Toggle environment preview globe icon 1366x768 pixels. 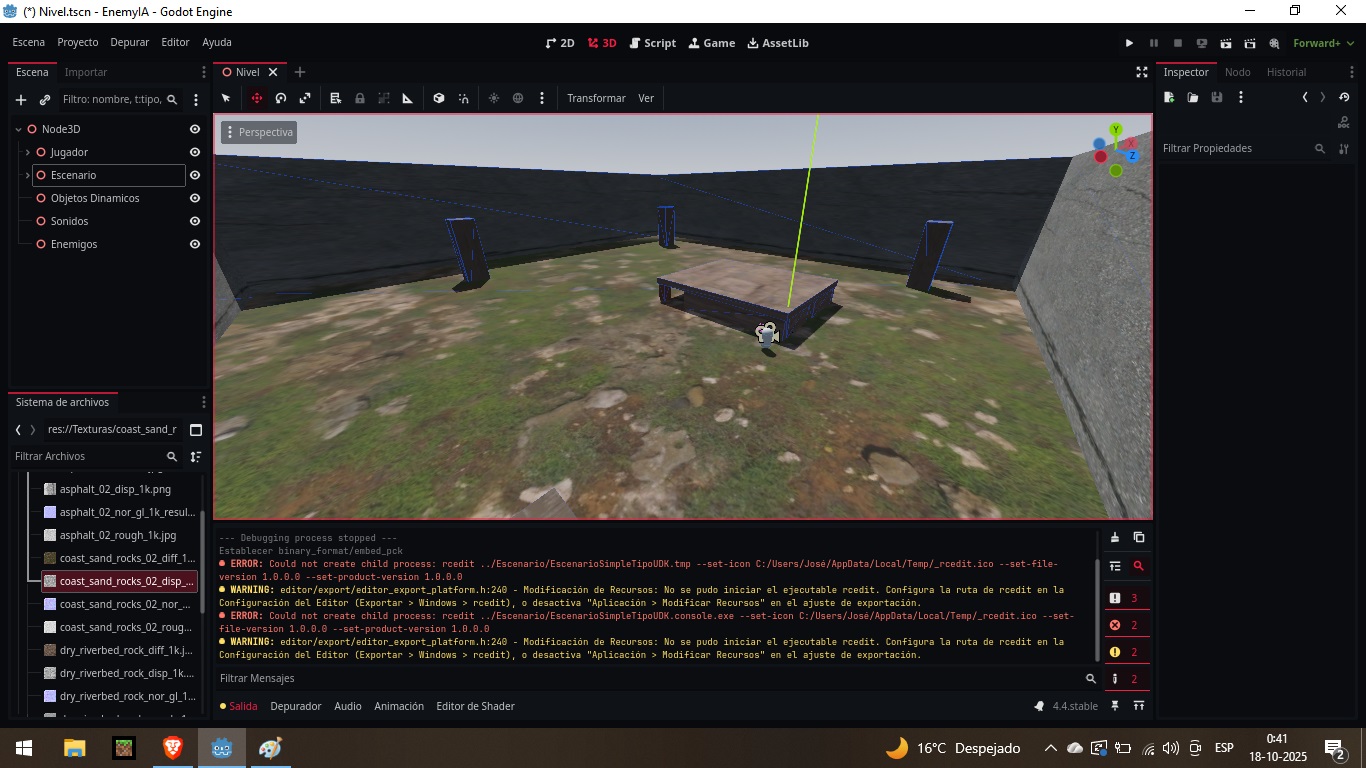518,98
